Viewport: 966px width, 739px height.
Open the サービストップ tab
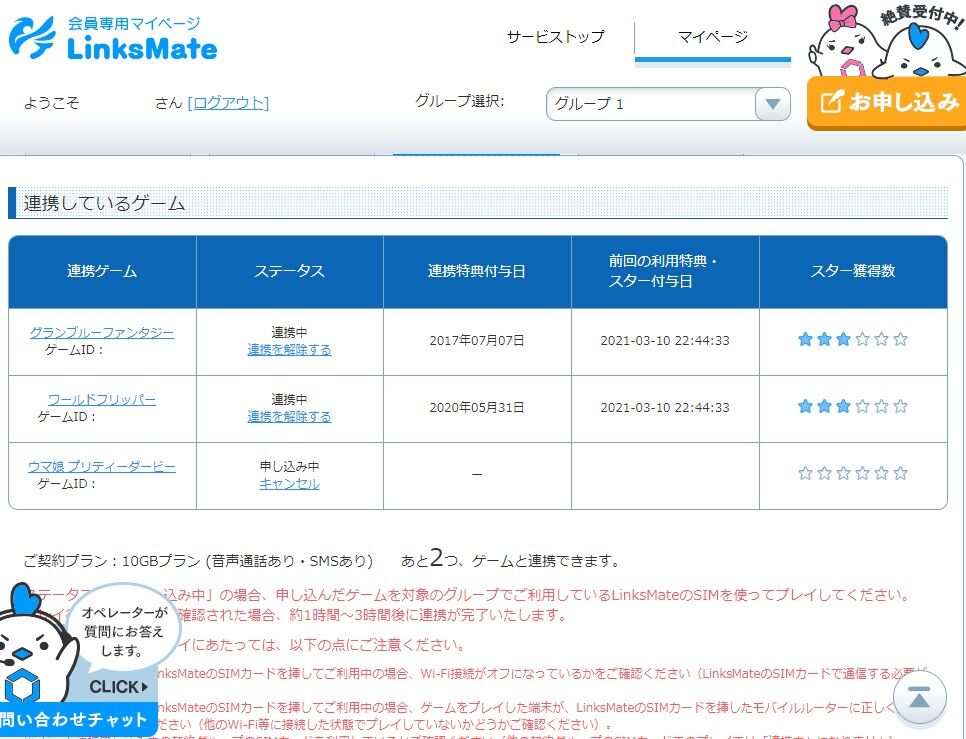pyautogui.click(x=555, y=37)
